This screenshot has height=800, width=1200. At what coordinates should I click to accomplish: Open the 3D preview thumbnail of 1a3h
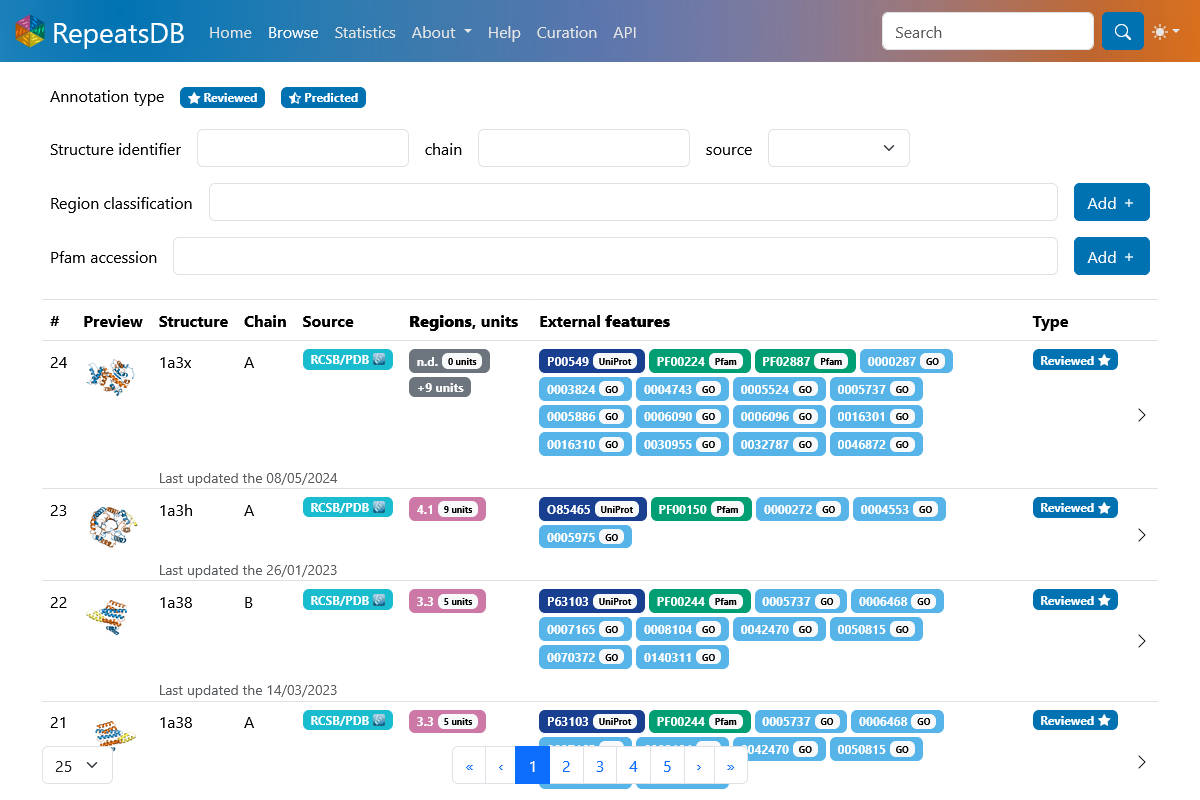pos(112,524)
